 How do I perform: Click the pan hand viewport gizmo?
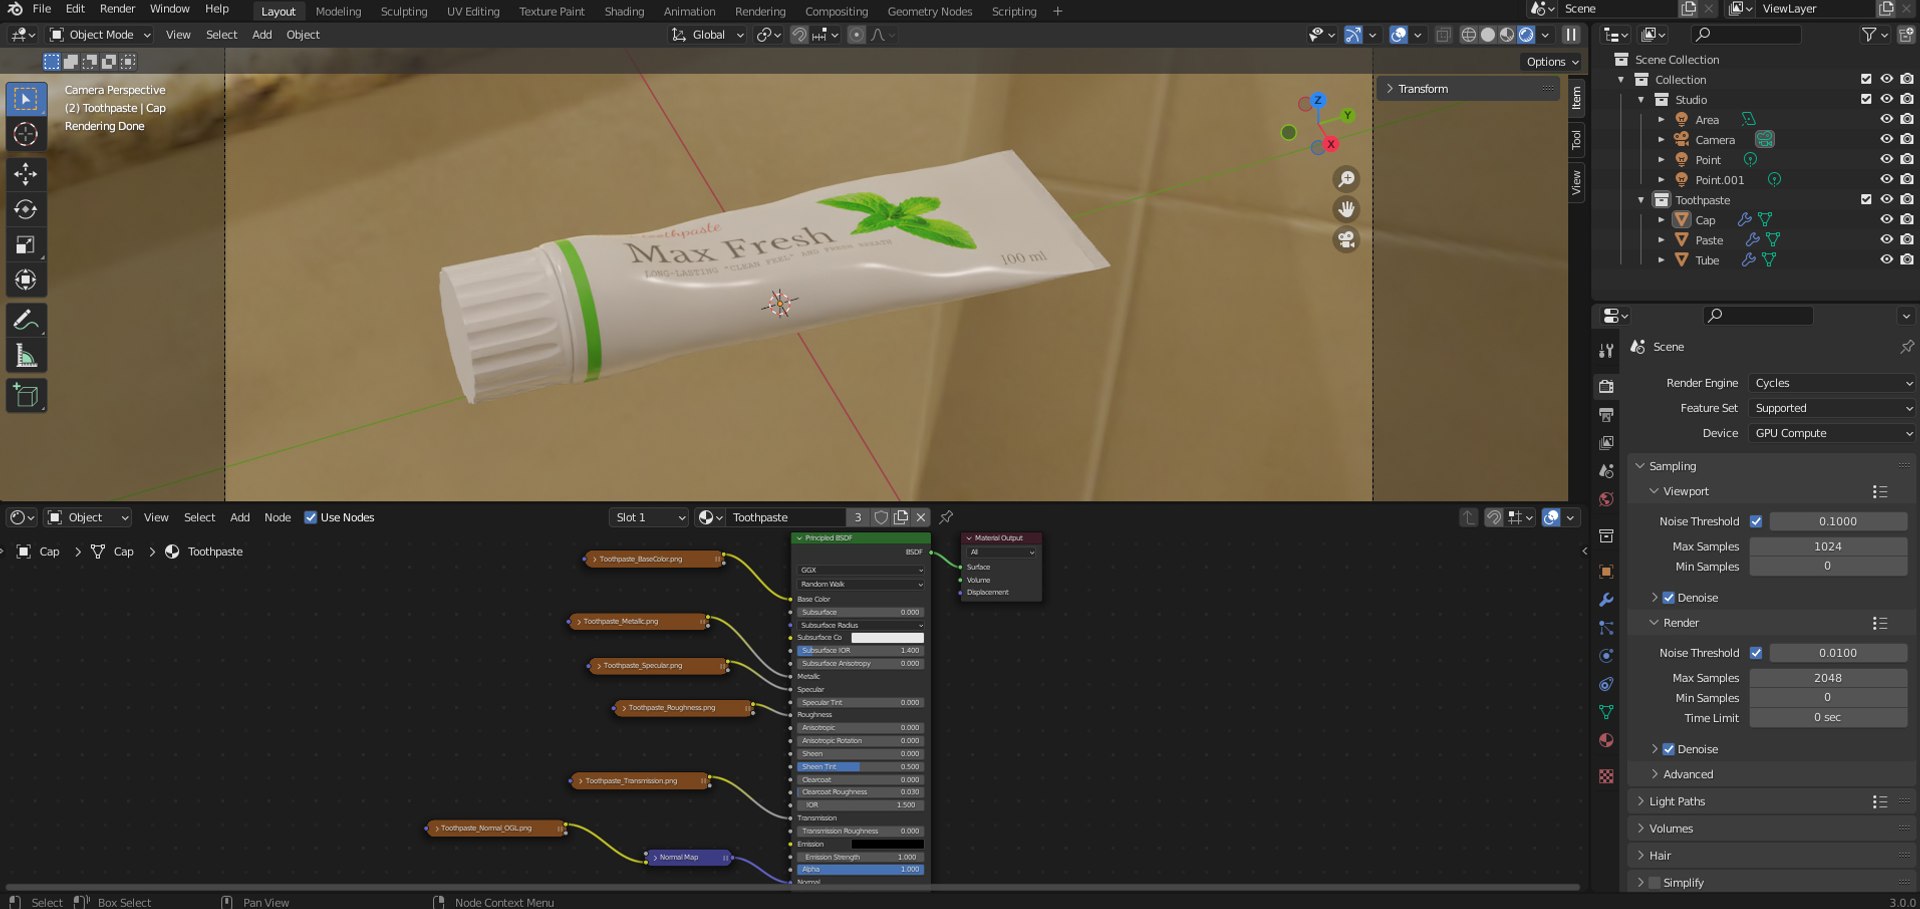1347,209
